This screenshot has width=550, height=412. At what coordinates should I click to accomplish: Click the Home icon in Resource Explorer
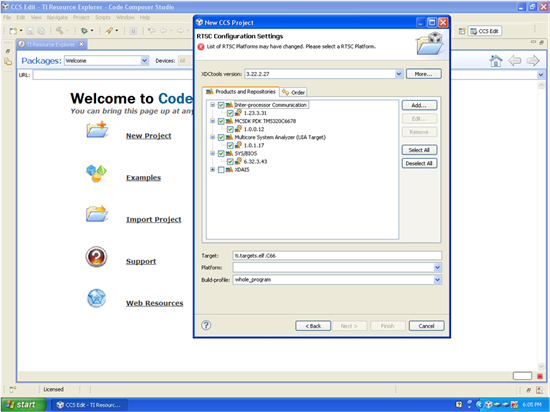(496, 61)
